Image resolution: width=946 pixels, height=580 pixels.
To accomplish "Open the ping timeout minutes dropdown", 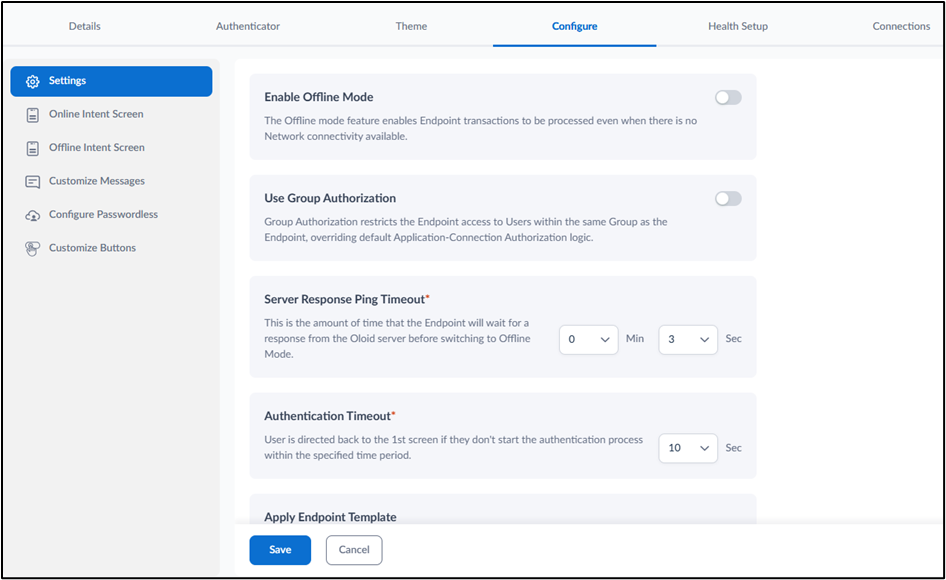I will point(588,339).
